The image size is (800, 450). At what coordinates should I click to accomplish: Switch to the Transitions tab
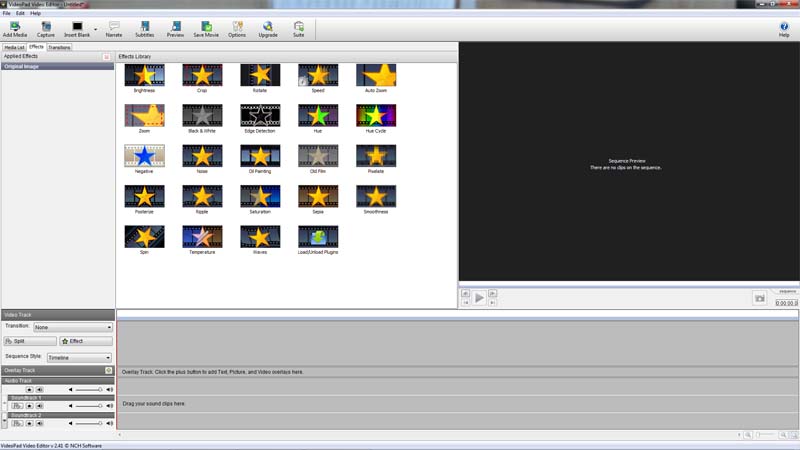(59, 47)
